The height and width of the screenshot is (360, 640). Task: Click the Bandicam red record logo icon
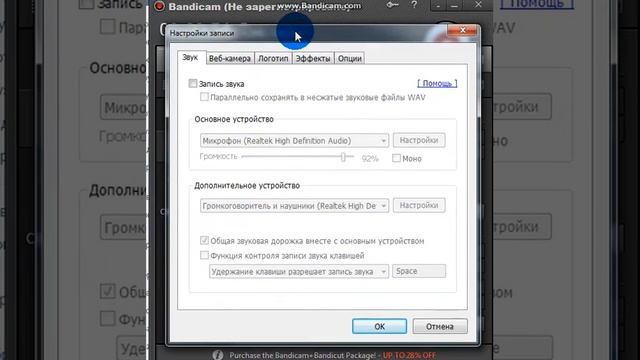click(160, 6)
